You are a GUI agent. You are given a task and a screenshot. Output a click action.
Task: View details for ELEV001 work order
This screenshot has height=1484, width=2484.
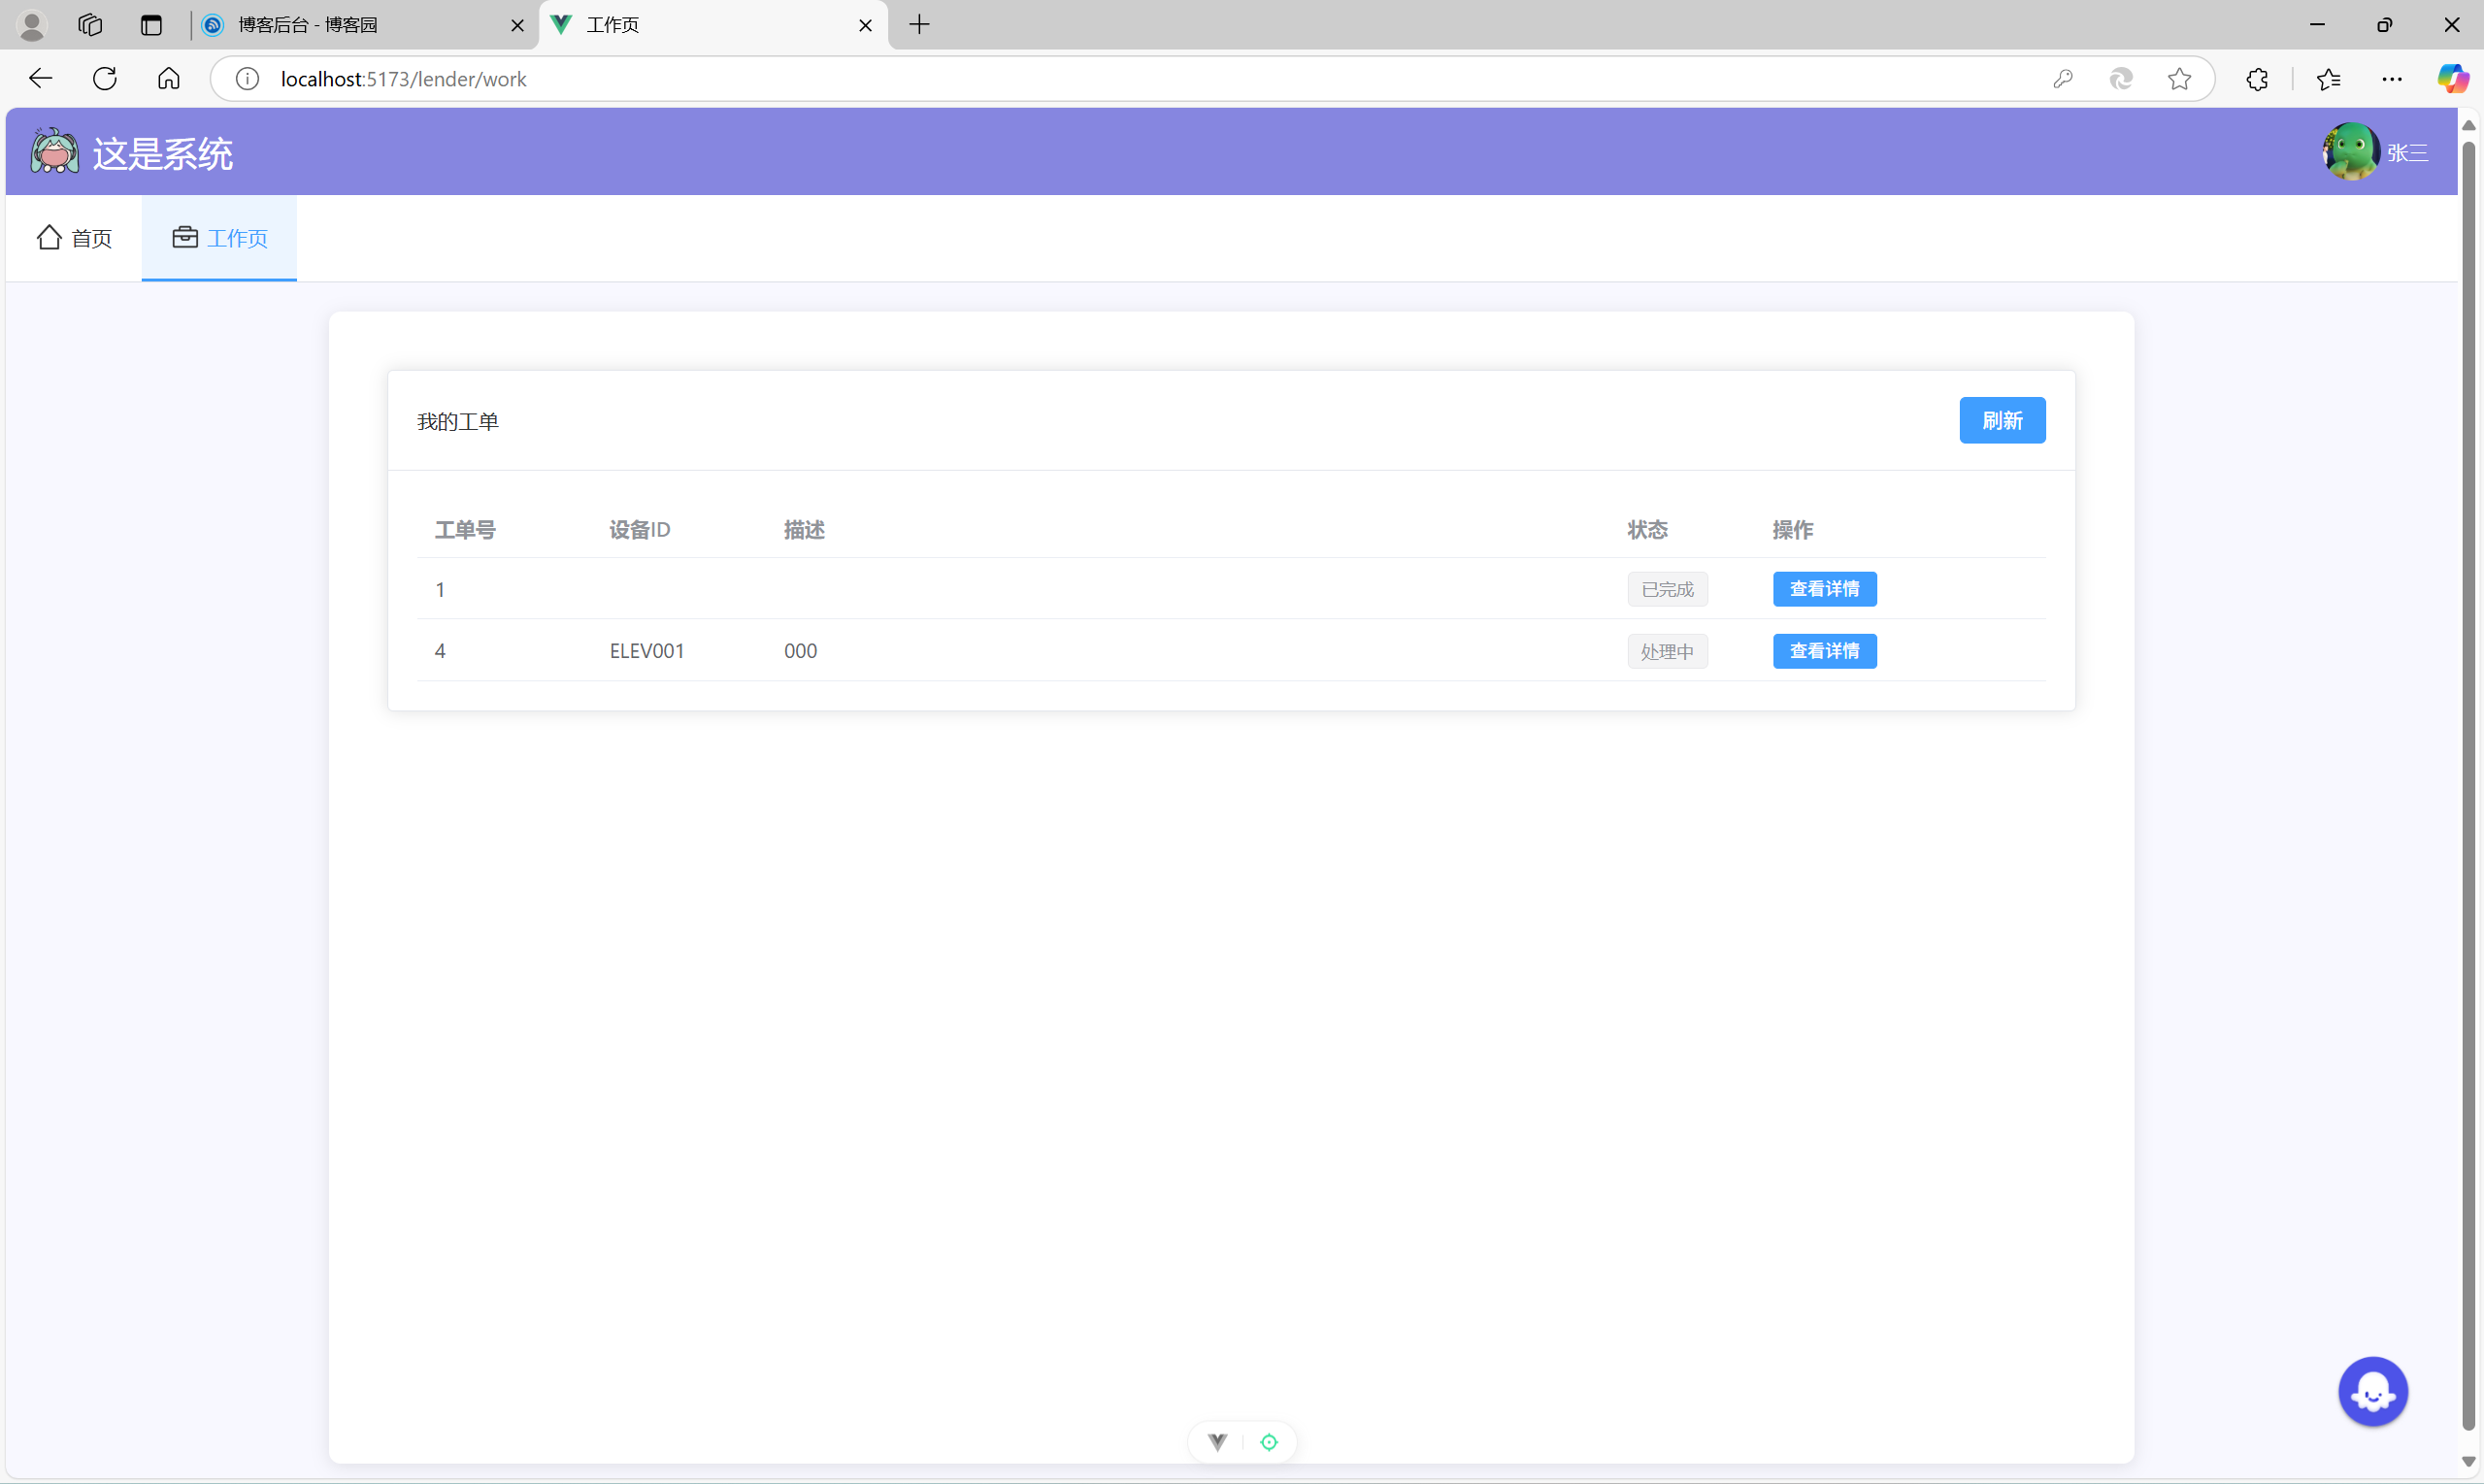tap(1824, 651)
